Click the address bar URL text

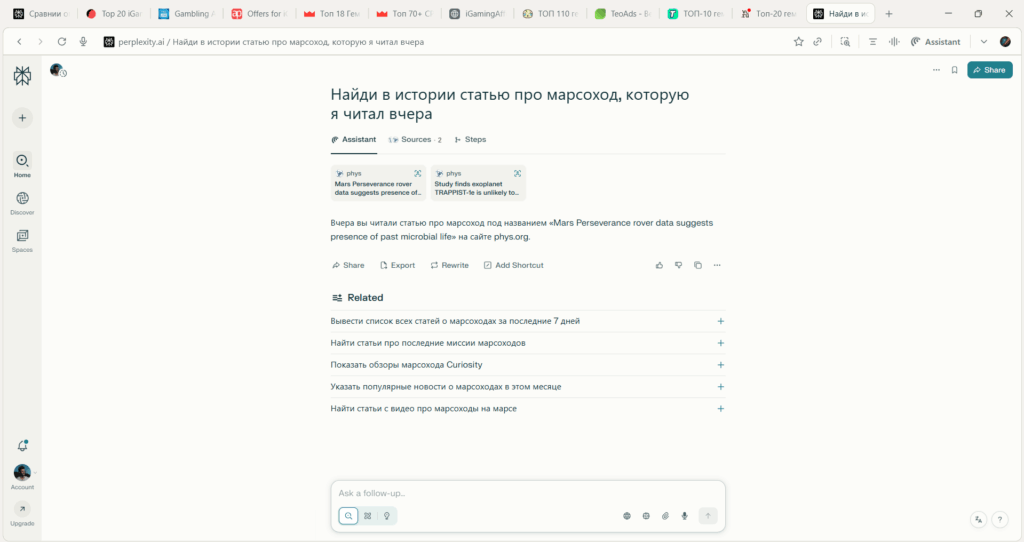point(271,42)
